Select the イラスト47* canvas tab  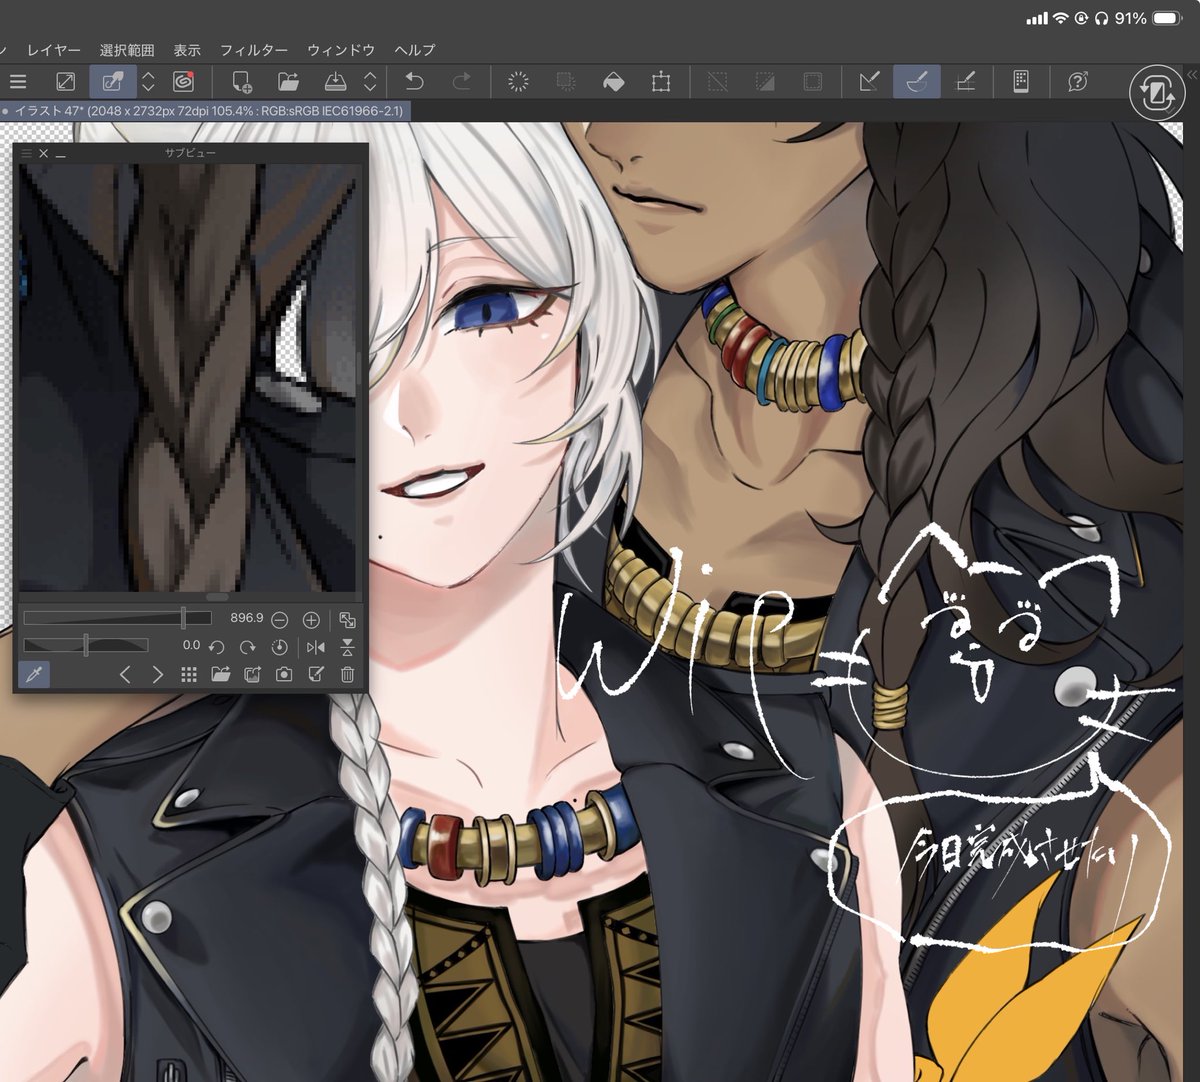coord(205,111)
